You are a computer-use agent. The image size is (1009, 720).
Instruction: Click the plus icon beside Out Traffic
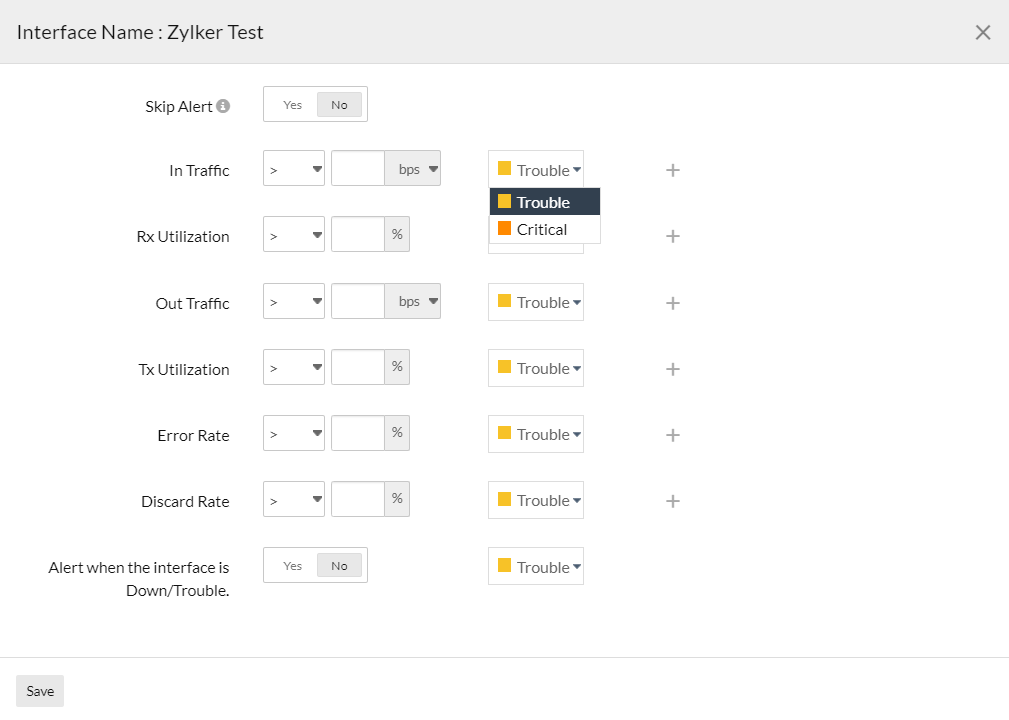(672, 302)
